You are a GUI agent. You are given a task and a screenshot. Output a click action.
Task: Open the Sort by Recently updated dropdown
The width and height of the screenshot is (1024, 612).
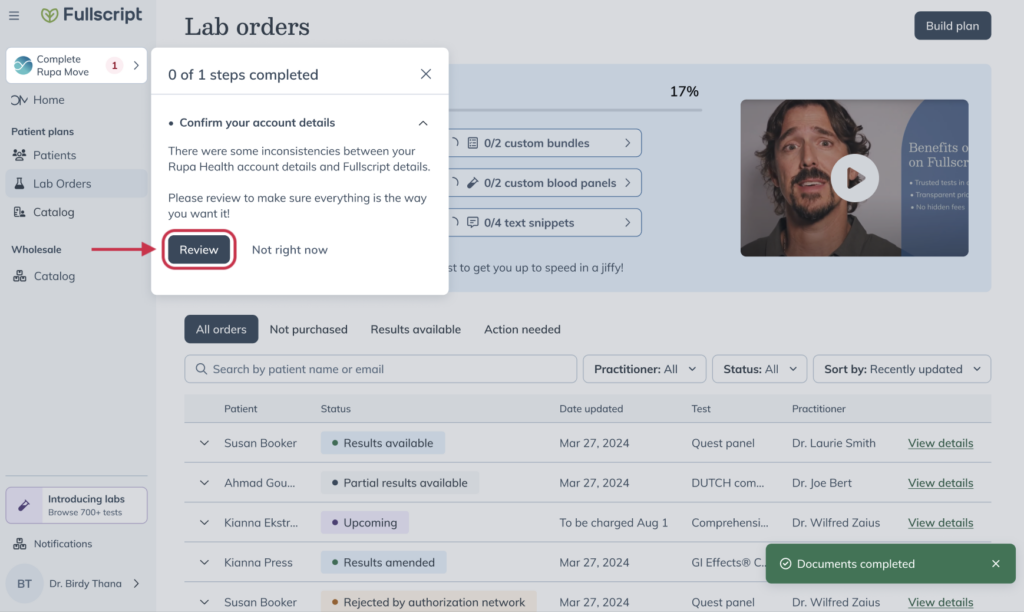pyautogui.click(x=901, y=368)
